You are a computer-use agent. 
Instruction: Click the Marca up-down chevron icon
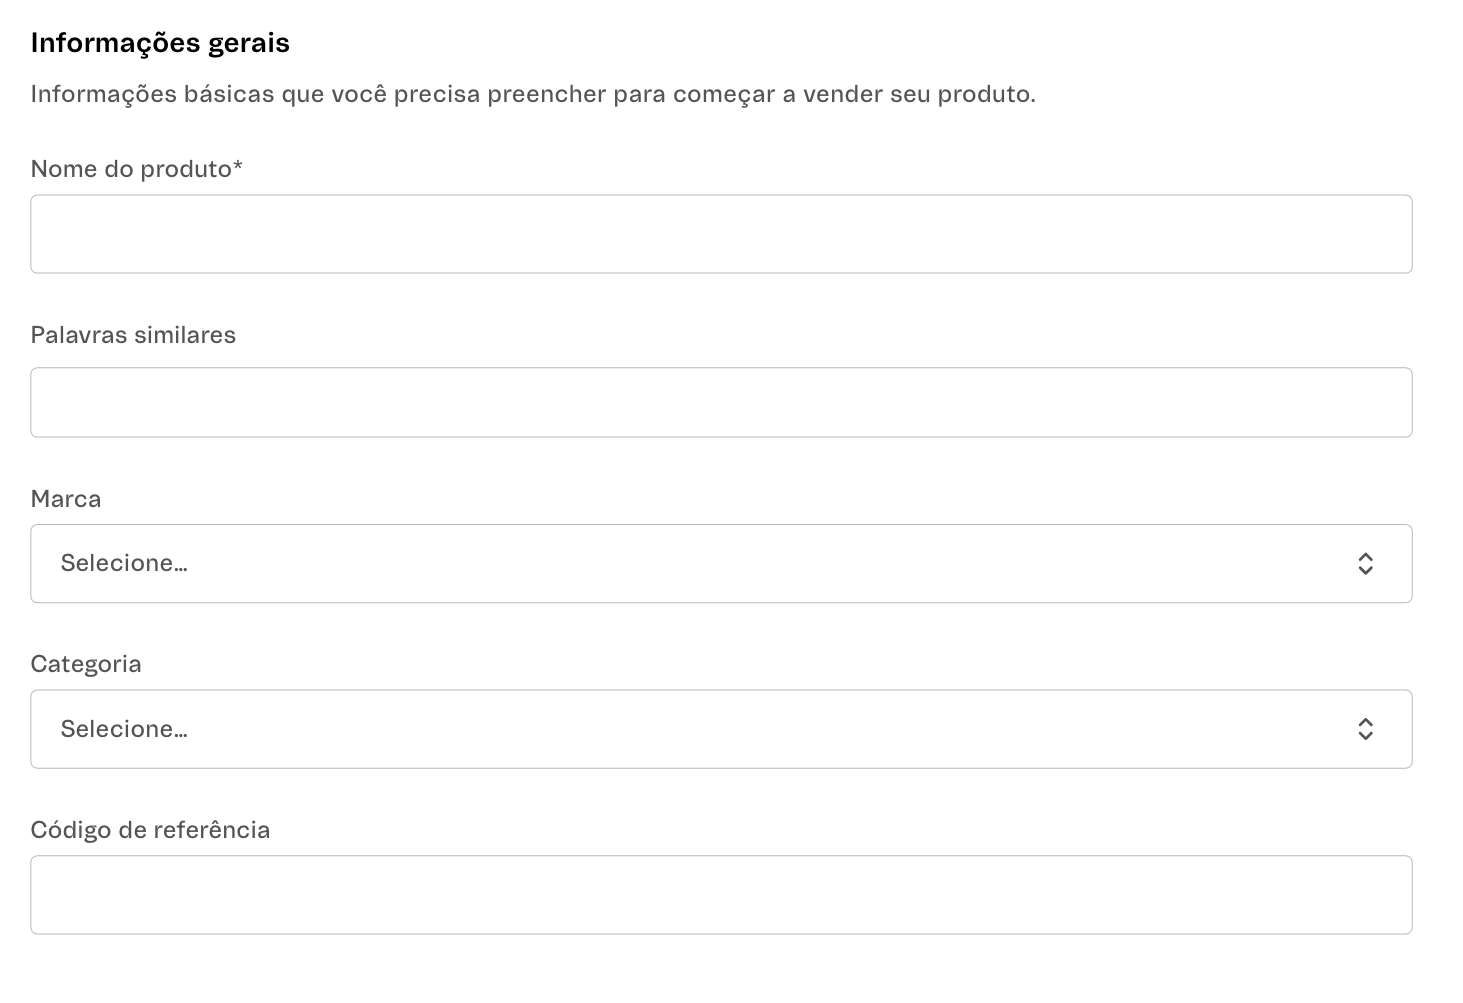pos(1365,564)
